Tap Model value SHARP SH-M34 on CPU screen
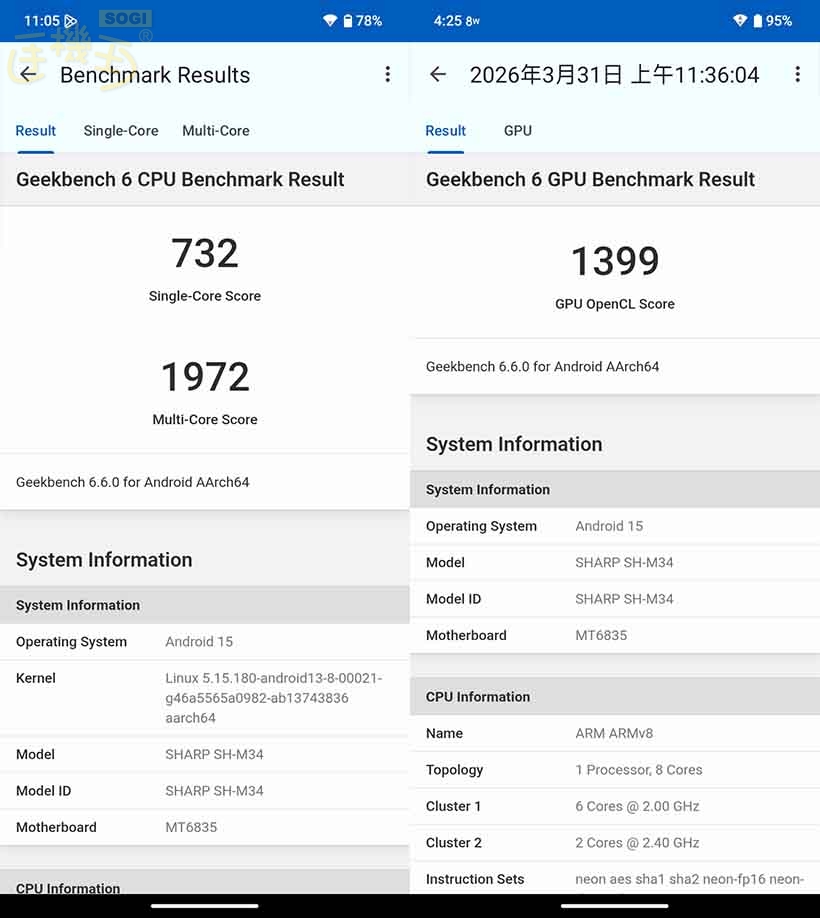 (x=214, y=755)
